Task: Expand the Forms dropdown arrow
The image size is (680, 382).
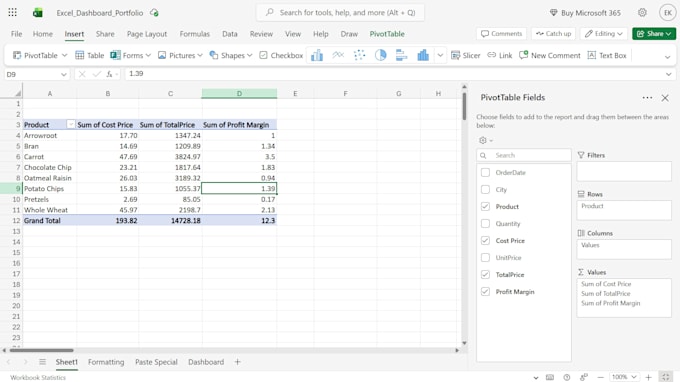Action: [x=148, y=55]
